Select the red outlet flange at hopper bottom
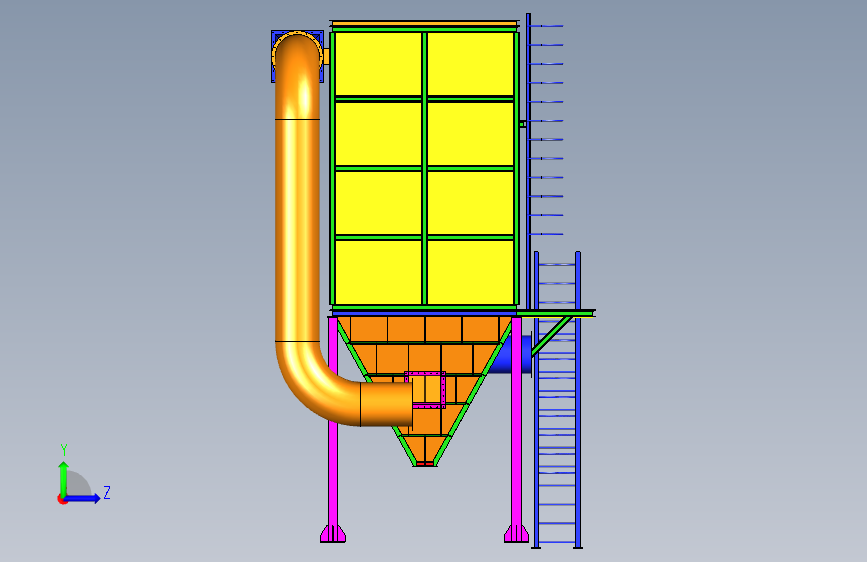Screen dimensions: 867x562 click(425, 464)
